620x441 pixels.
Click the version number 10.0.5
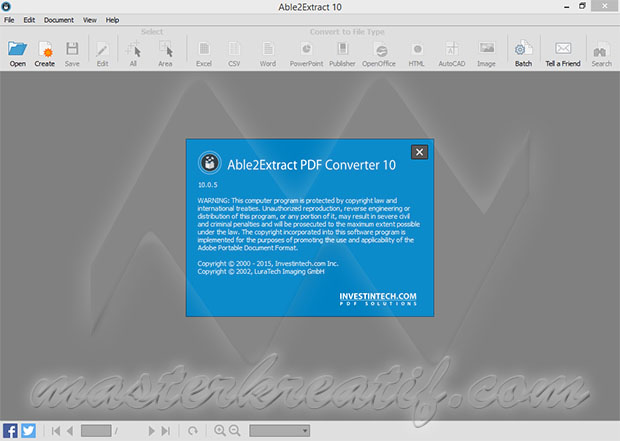pos(208,185)
